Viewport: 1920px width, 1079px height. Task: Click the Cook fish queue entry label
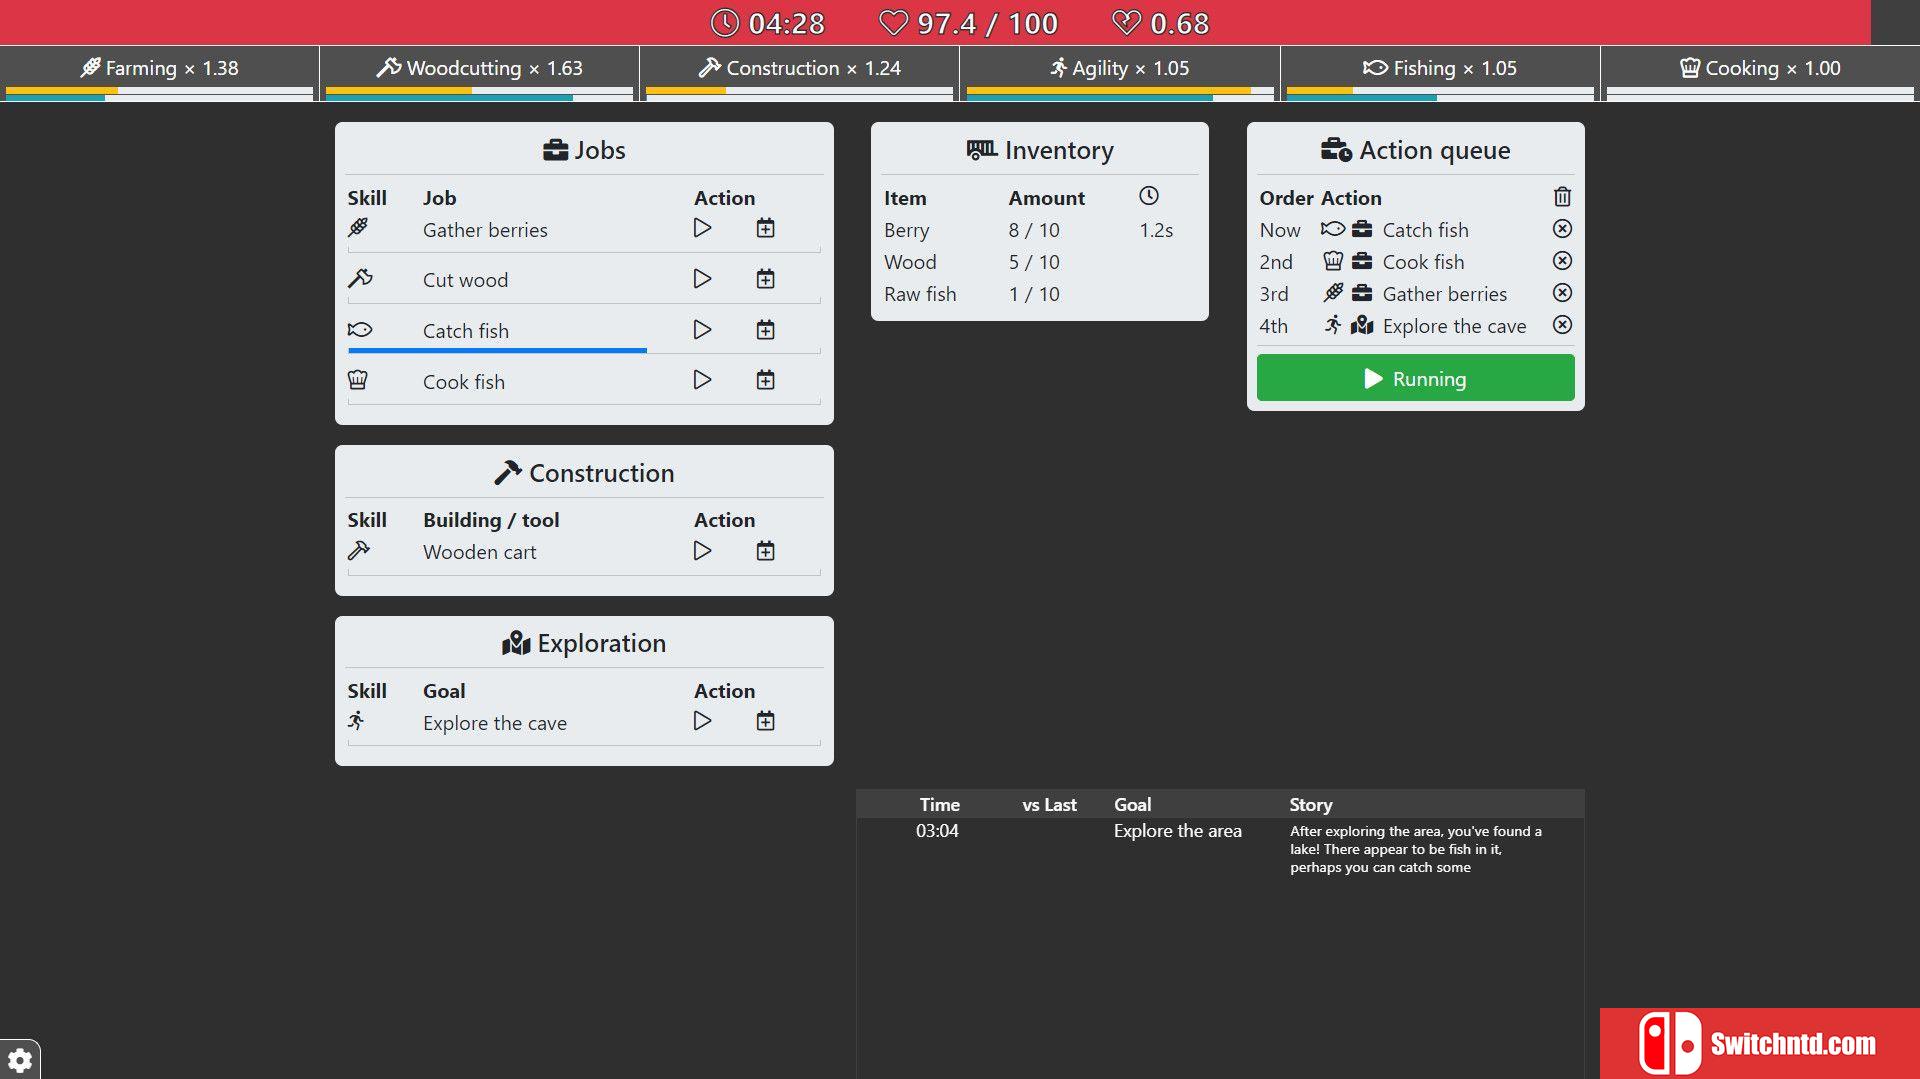coord(1423,262)
